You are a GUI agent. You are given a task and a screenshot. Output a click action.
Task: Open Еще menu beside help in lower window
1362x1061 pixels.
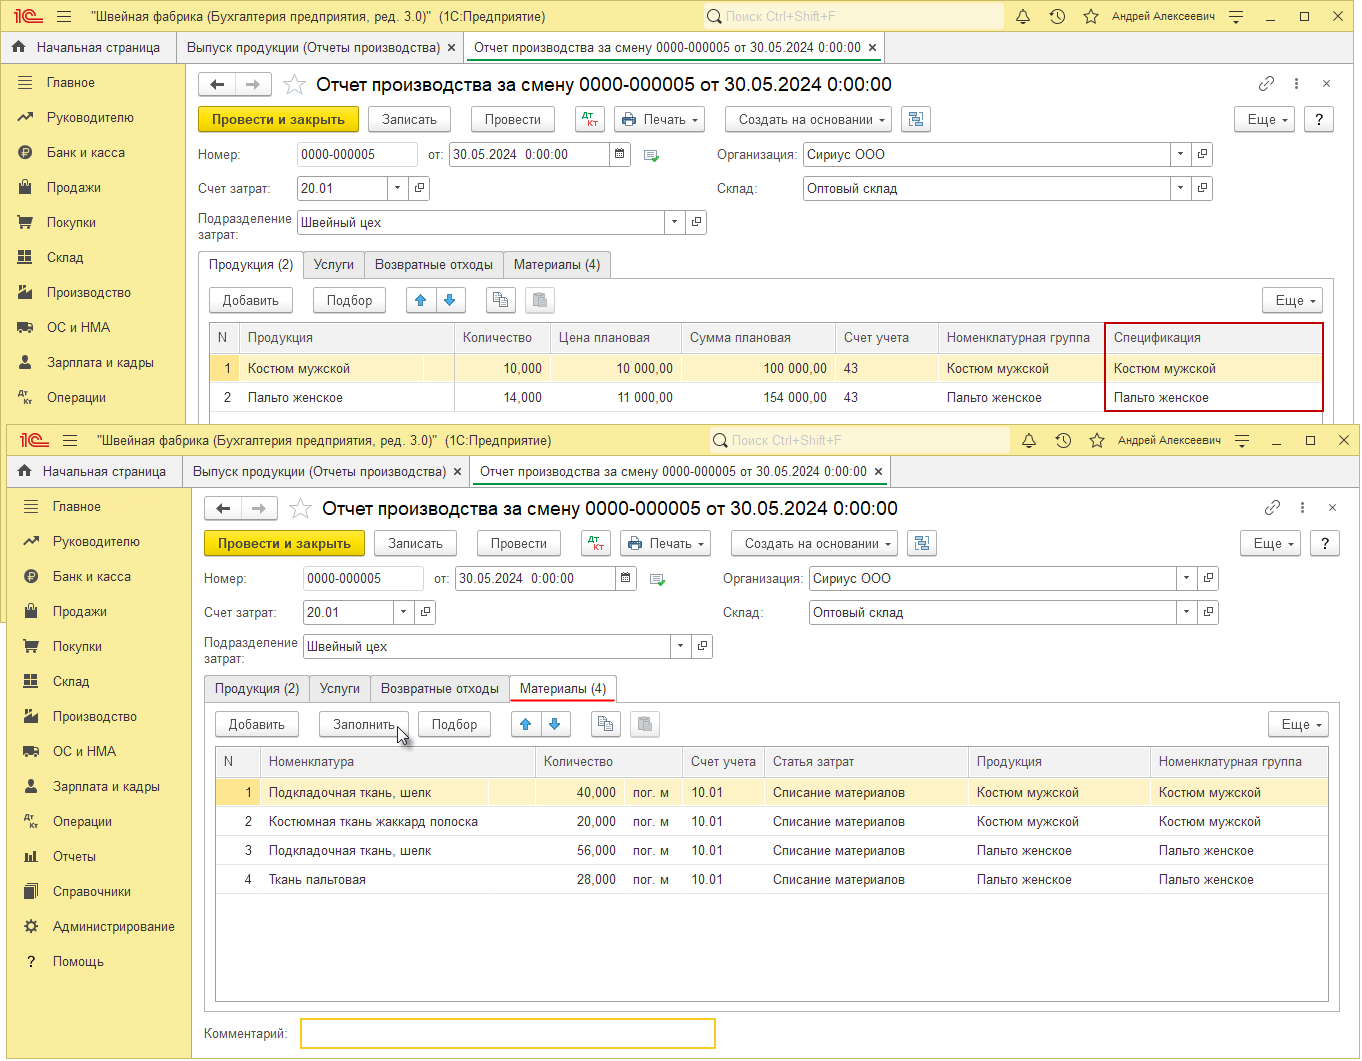[x=1270, y=543]
